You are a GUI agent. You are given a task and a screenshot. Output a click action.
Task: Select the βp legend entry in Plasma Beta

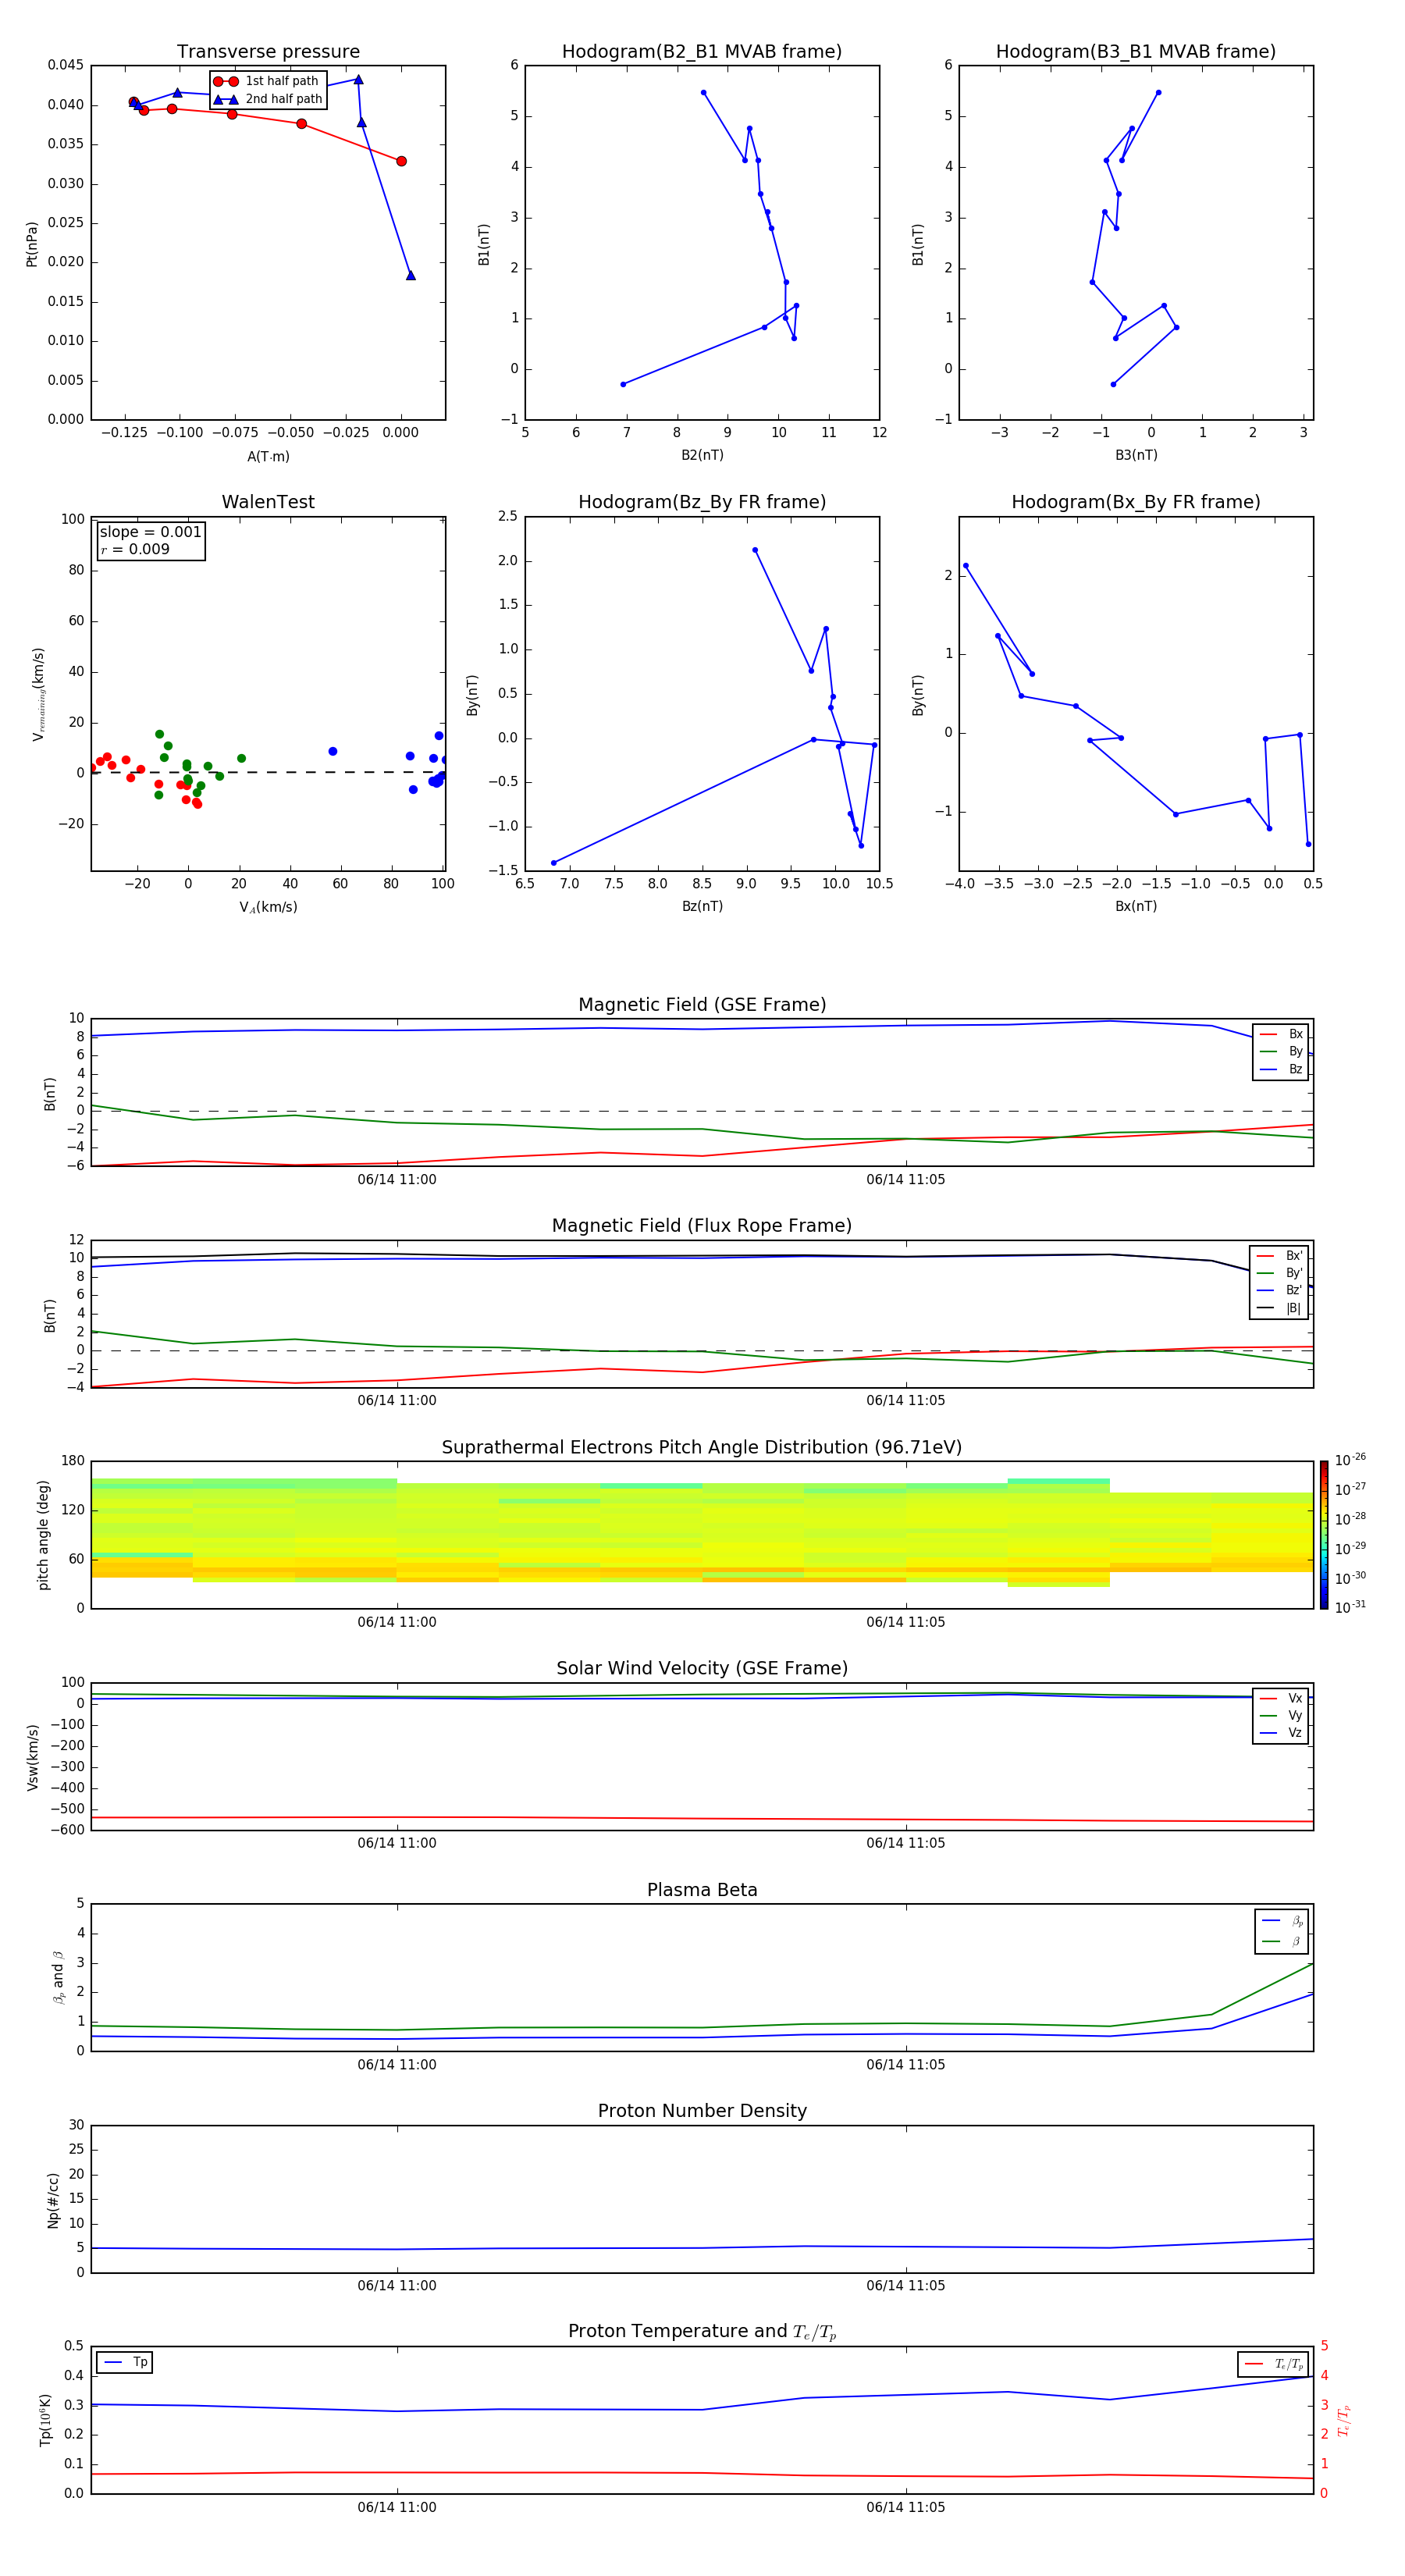1282,1921
